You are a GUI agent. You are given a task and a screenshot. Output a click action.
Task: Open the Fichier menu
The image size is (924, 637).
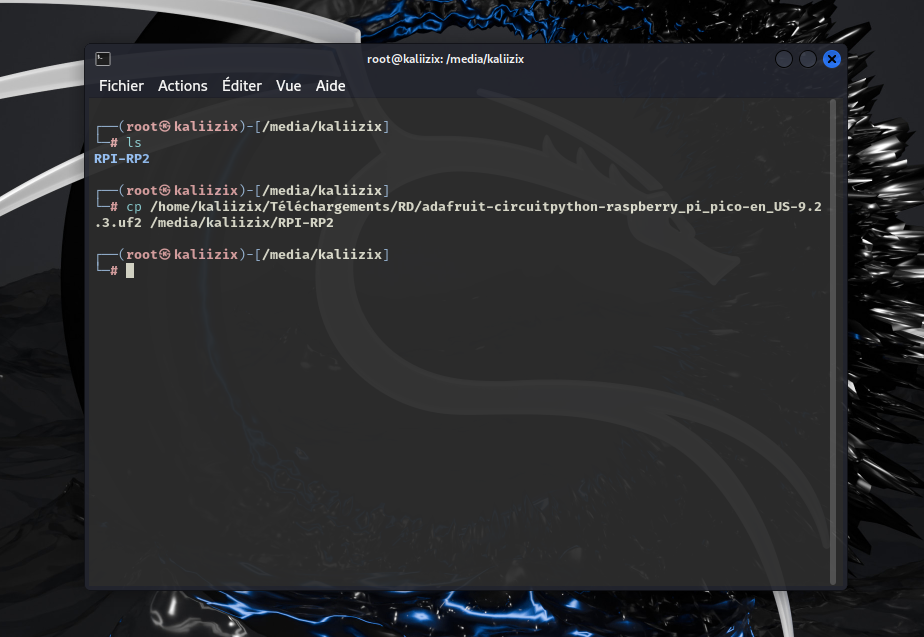[121, 86]
